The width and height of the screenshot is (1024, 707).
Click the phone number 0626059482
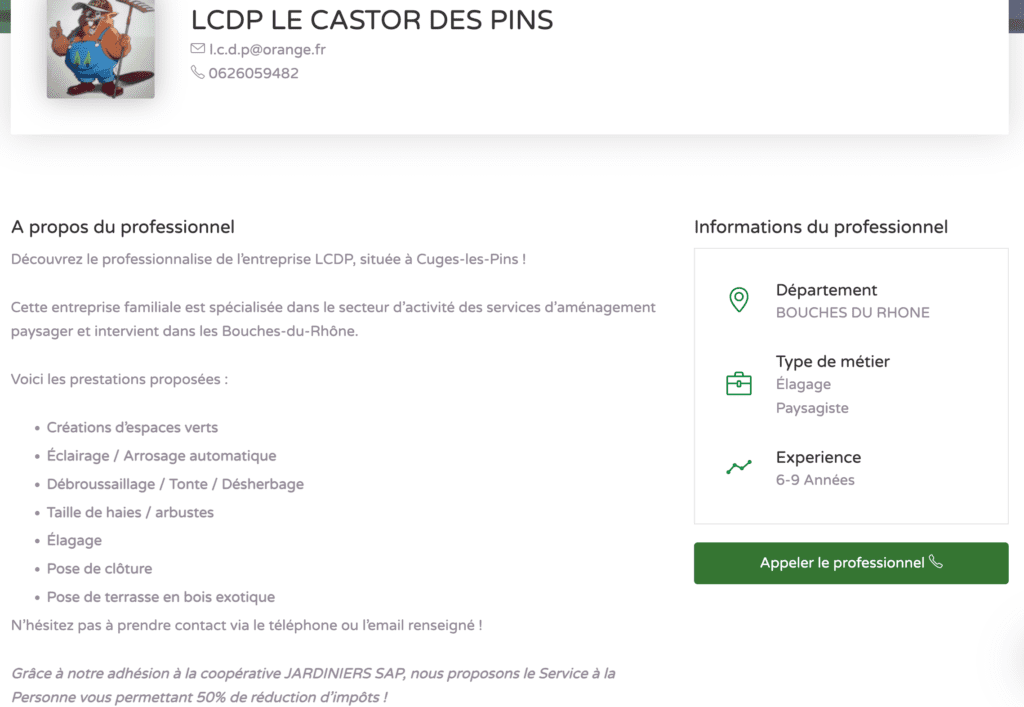(253, 73)
